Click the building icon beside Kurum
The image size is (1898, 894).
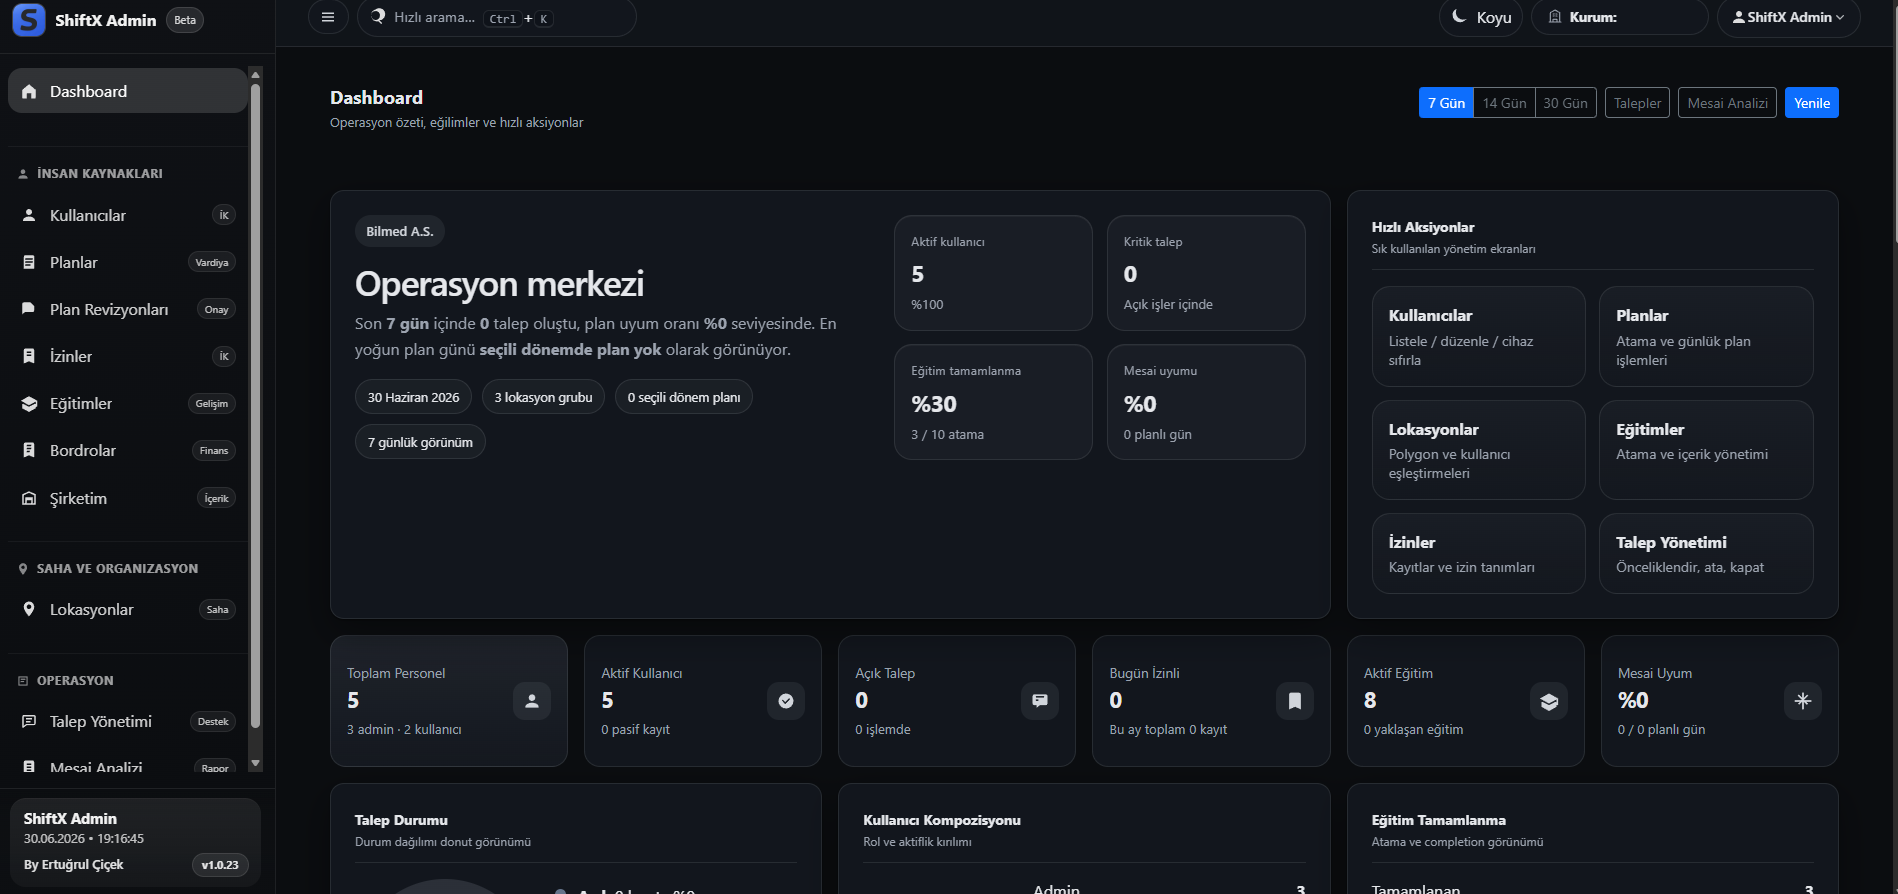[1555, 16]
